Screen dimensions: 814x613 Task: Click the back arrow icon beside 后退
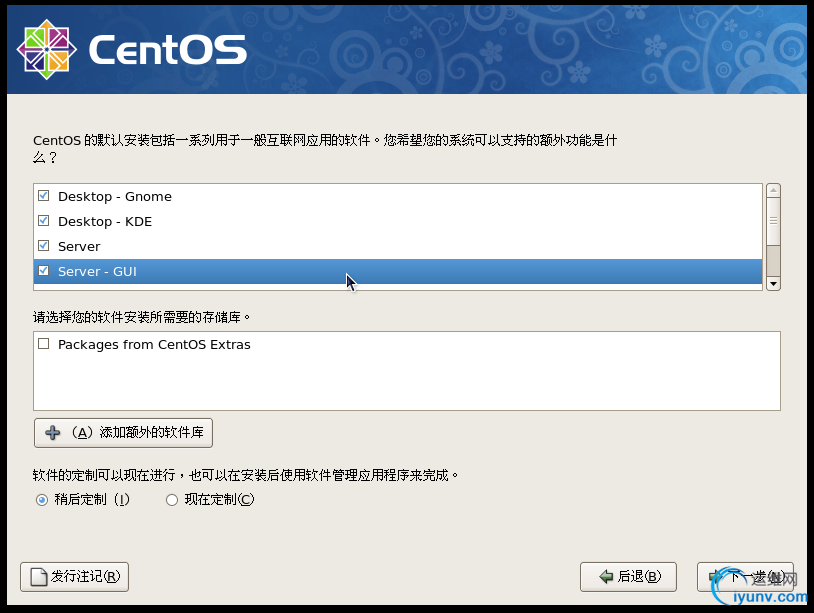click(x=605, y=577)
